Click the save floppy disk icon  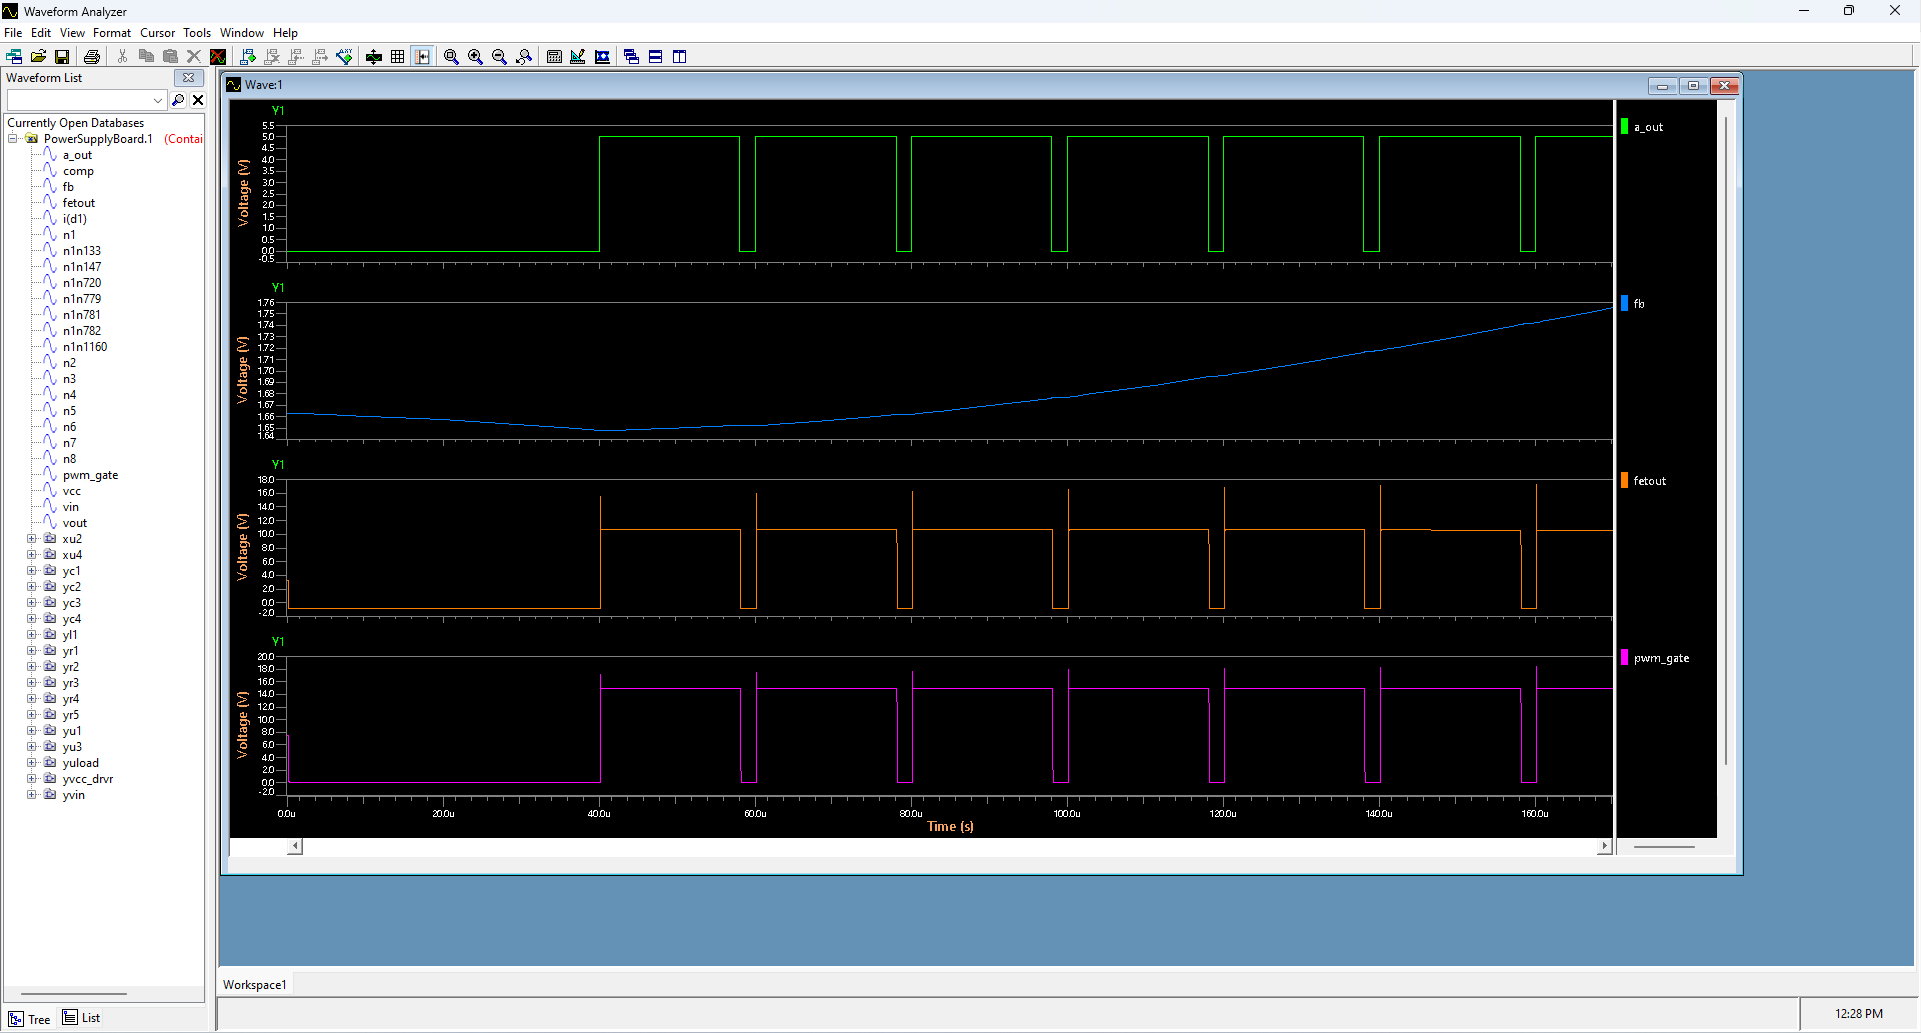[62, 57]
